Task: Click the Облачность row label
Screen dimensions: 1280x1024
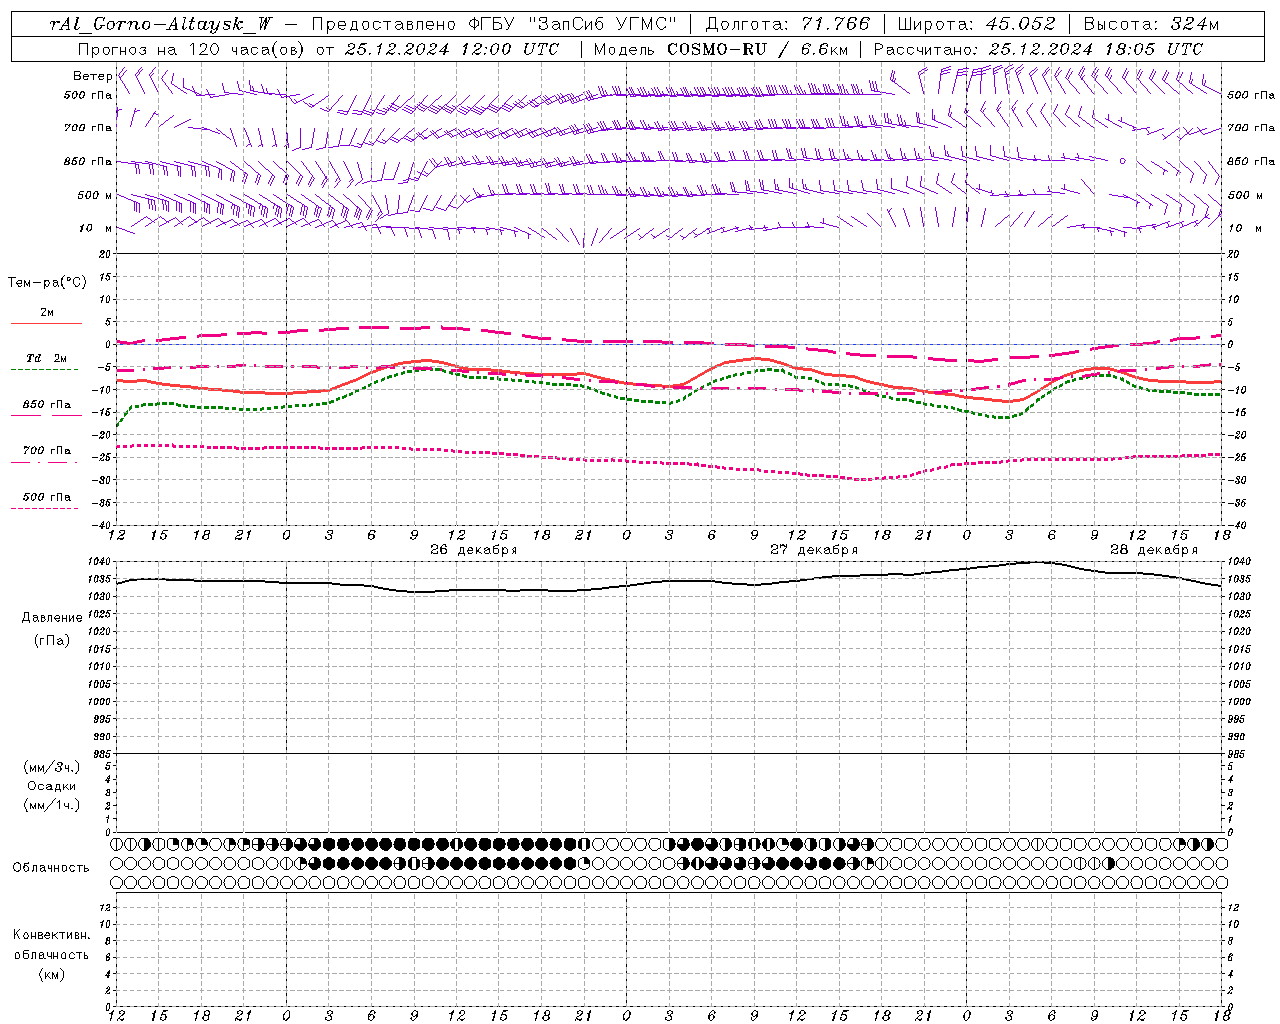Action: click(51, 868)
